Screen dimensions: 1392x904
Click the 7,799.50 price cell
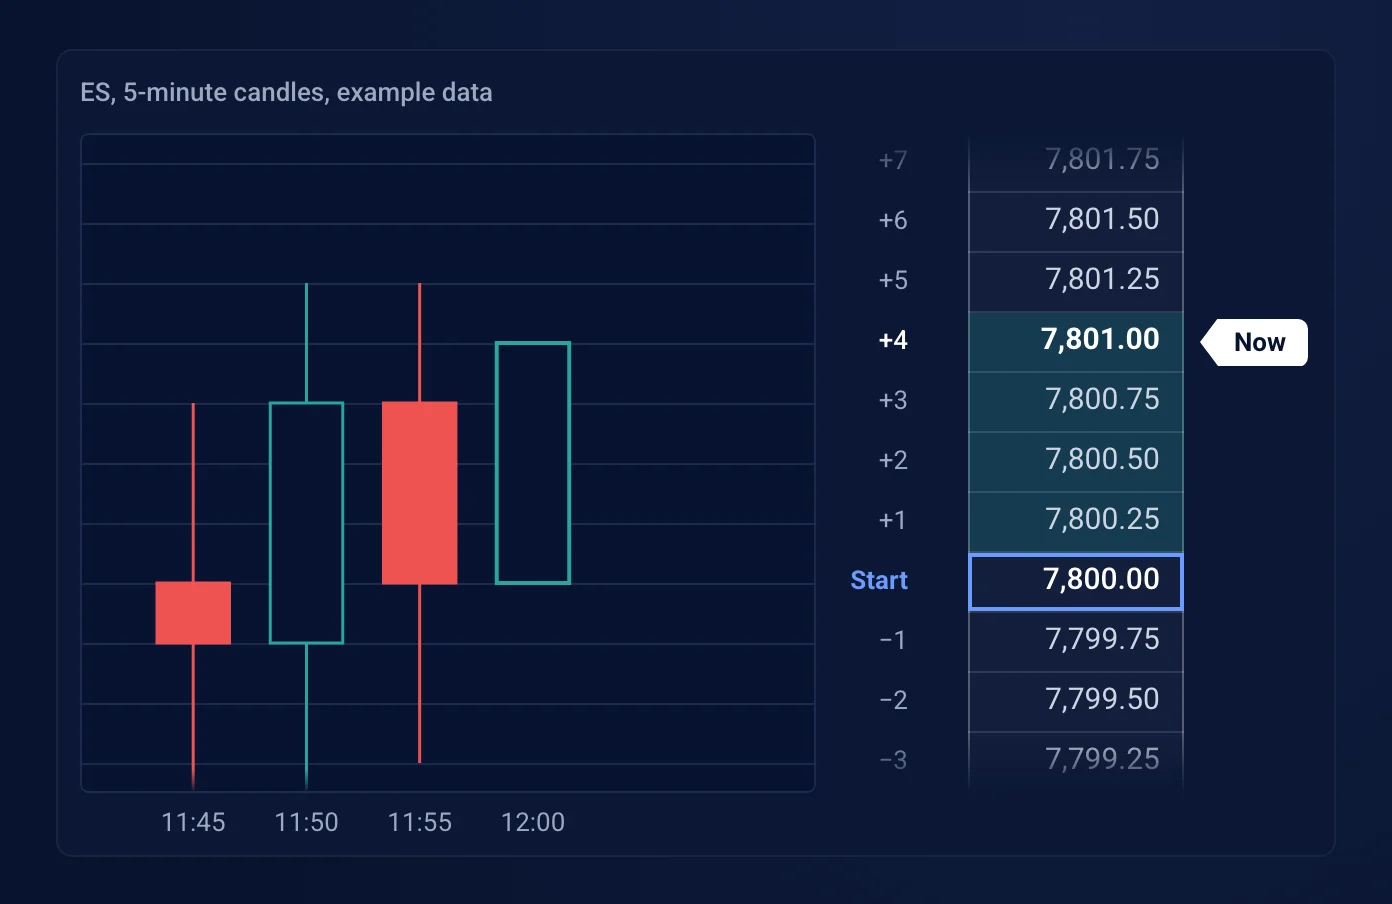[1076, 701]
